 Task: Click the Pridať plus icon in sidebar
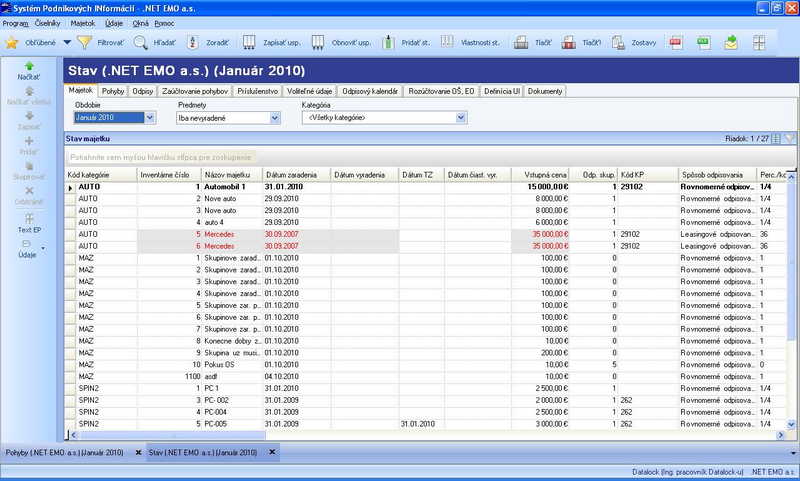(x=29, y=141)
